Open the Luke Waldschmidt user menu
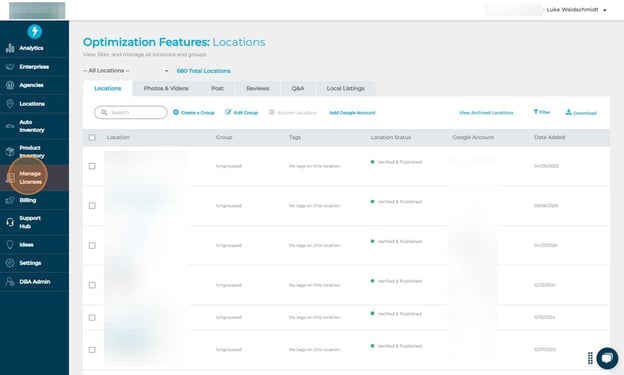 (x=575, y=10)
